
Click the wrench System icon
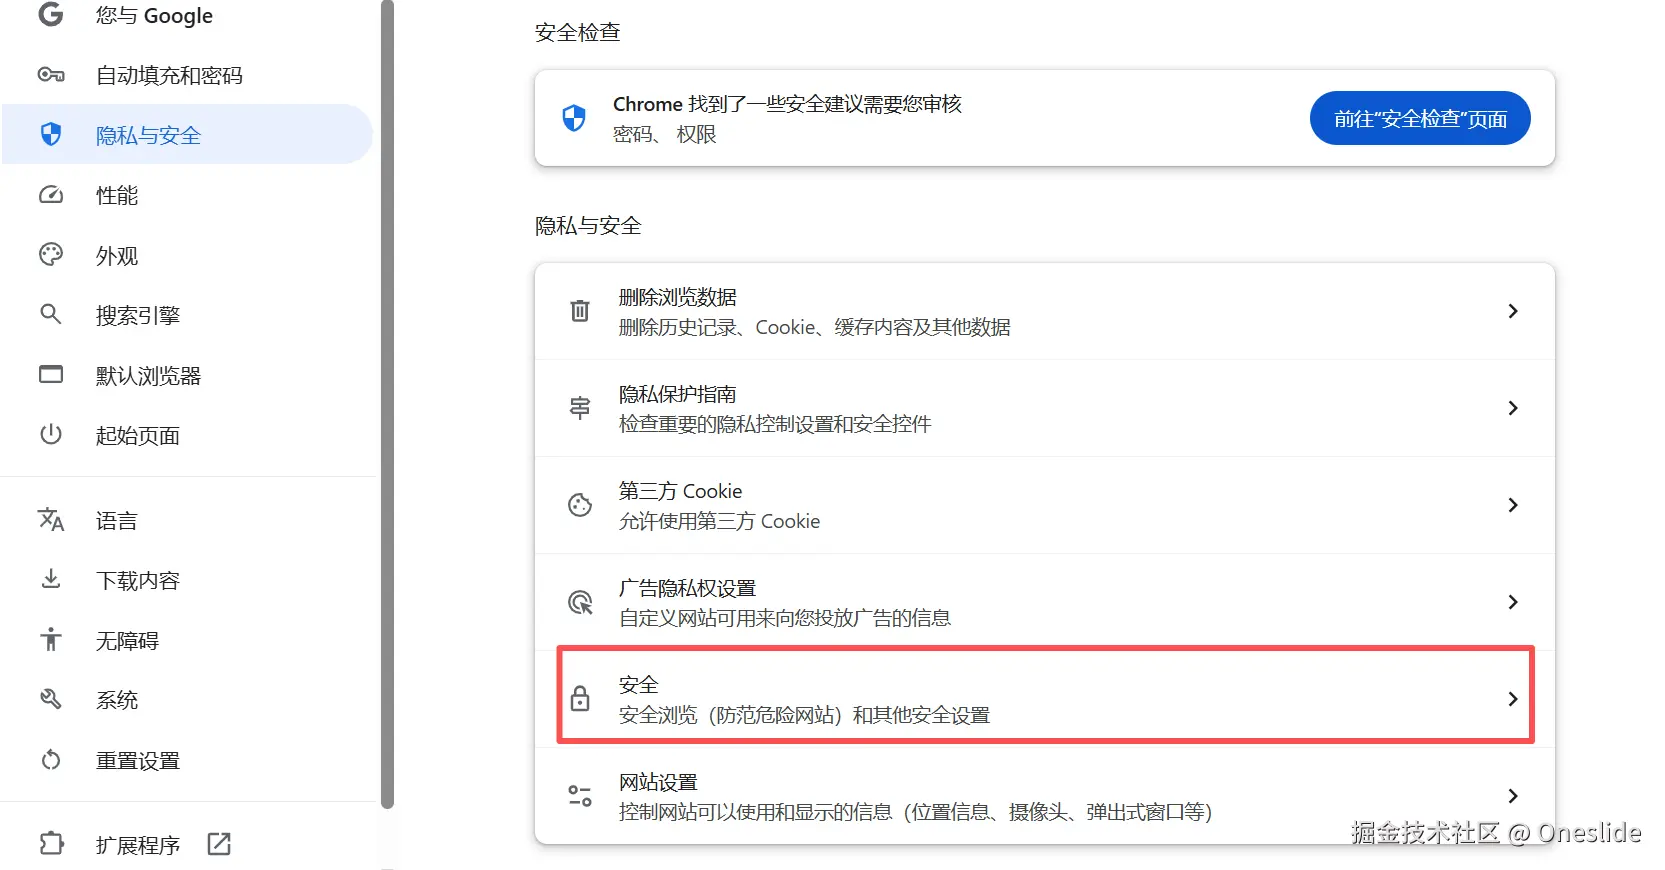tap(51, 700)
